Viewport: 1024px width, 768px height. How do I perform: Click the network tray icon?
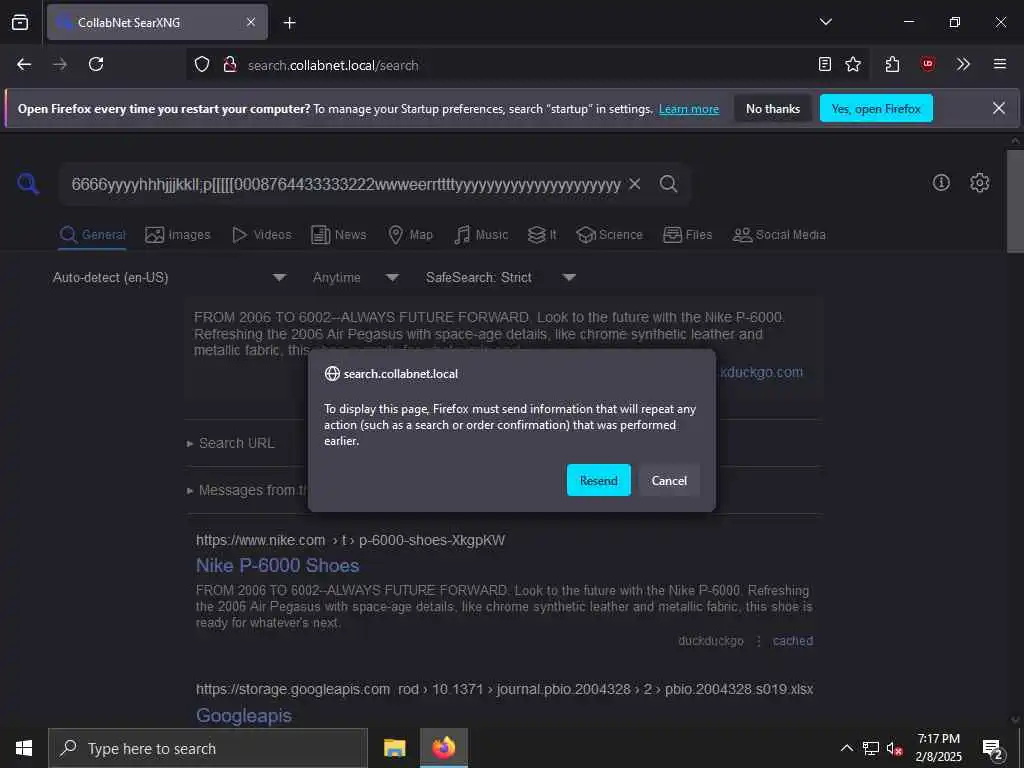pyautogui.click(x=871, y=748)
